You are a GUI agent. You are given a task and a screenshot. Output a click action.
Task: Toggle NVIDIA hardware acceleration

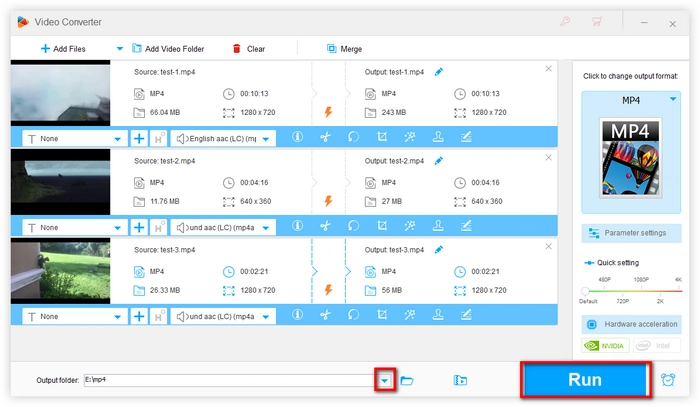tap(605, 345)
